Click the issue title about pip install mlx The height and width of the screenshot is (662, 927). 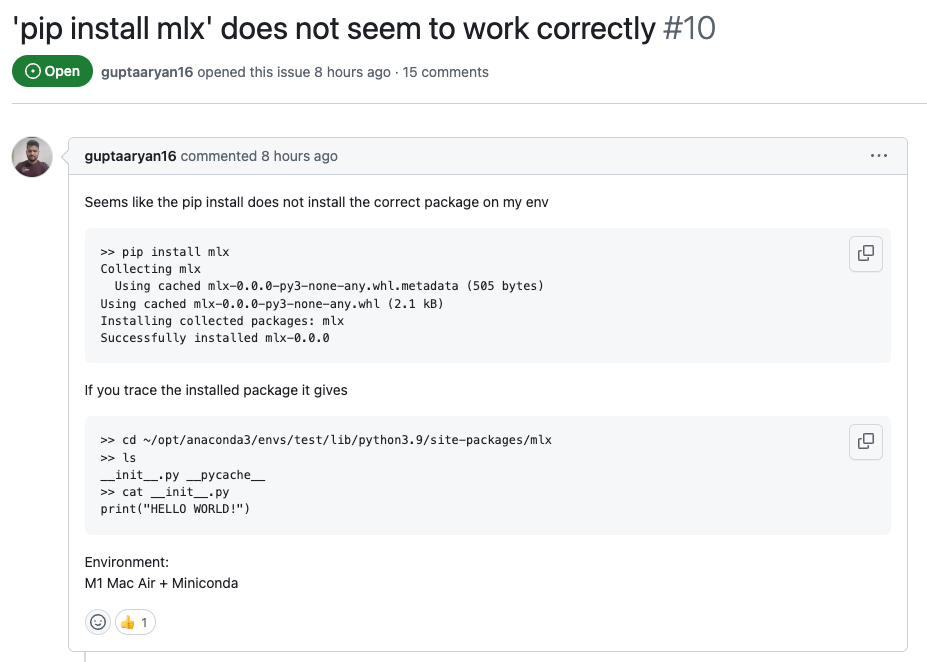(334, 28)
